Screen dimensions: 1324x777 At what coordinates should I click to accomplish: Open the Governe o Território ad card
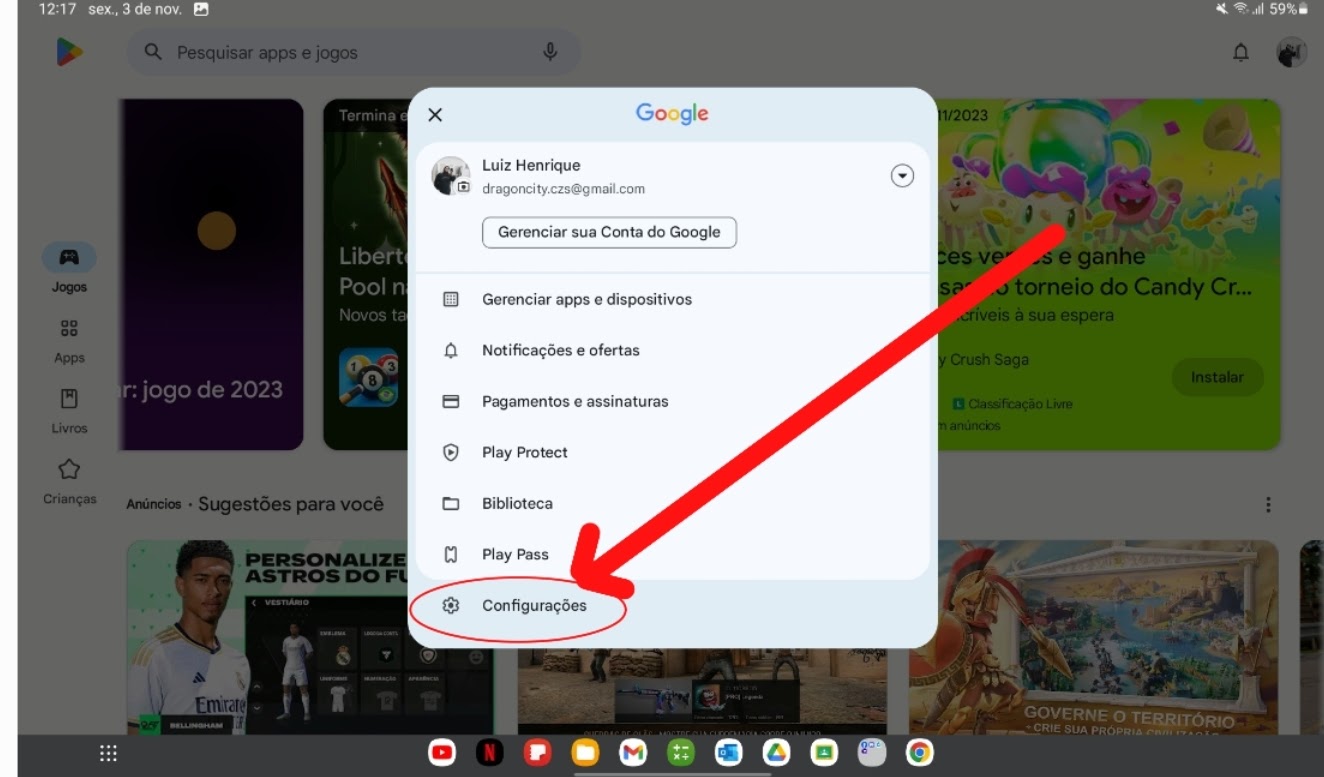[x=1093, y=638]
